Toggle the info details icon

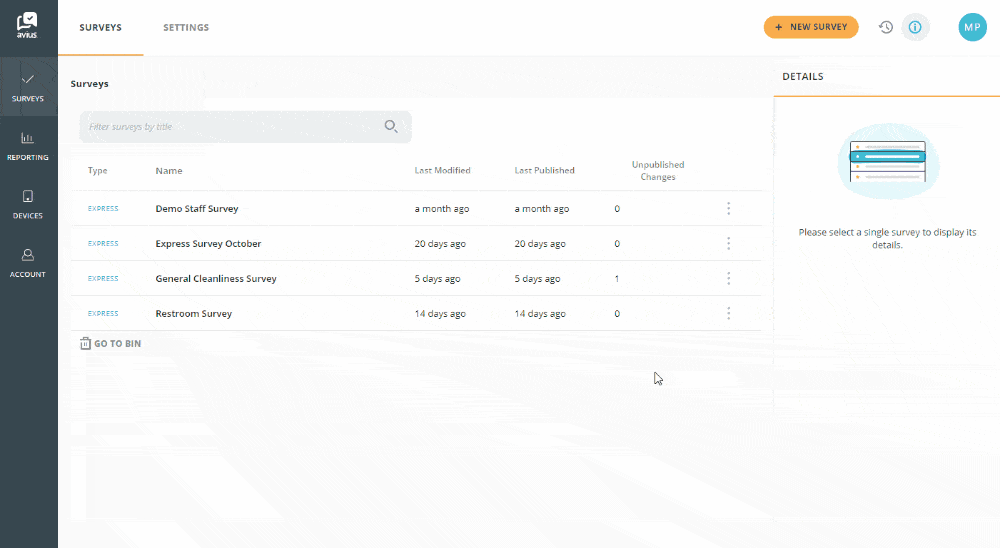(x=915, y=27)
